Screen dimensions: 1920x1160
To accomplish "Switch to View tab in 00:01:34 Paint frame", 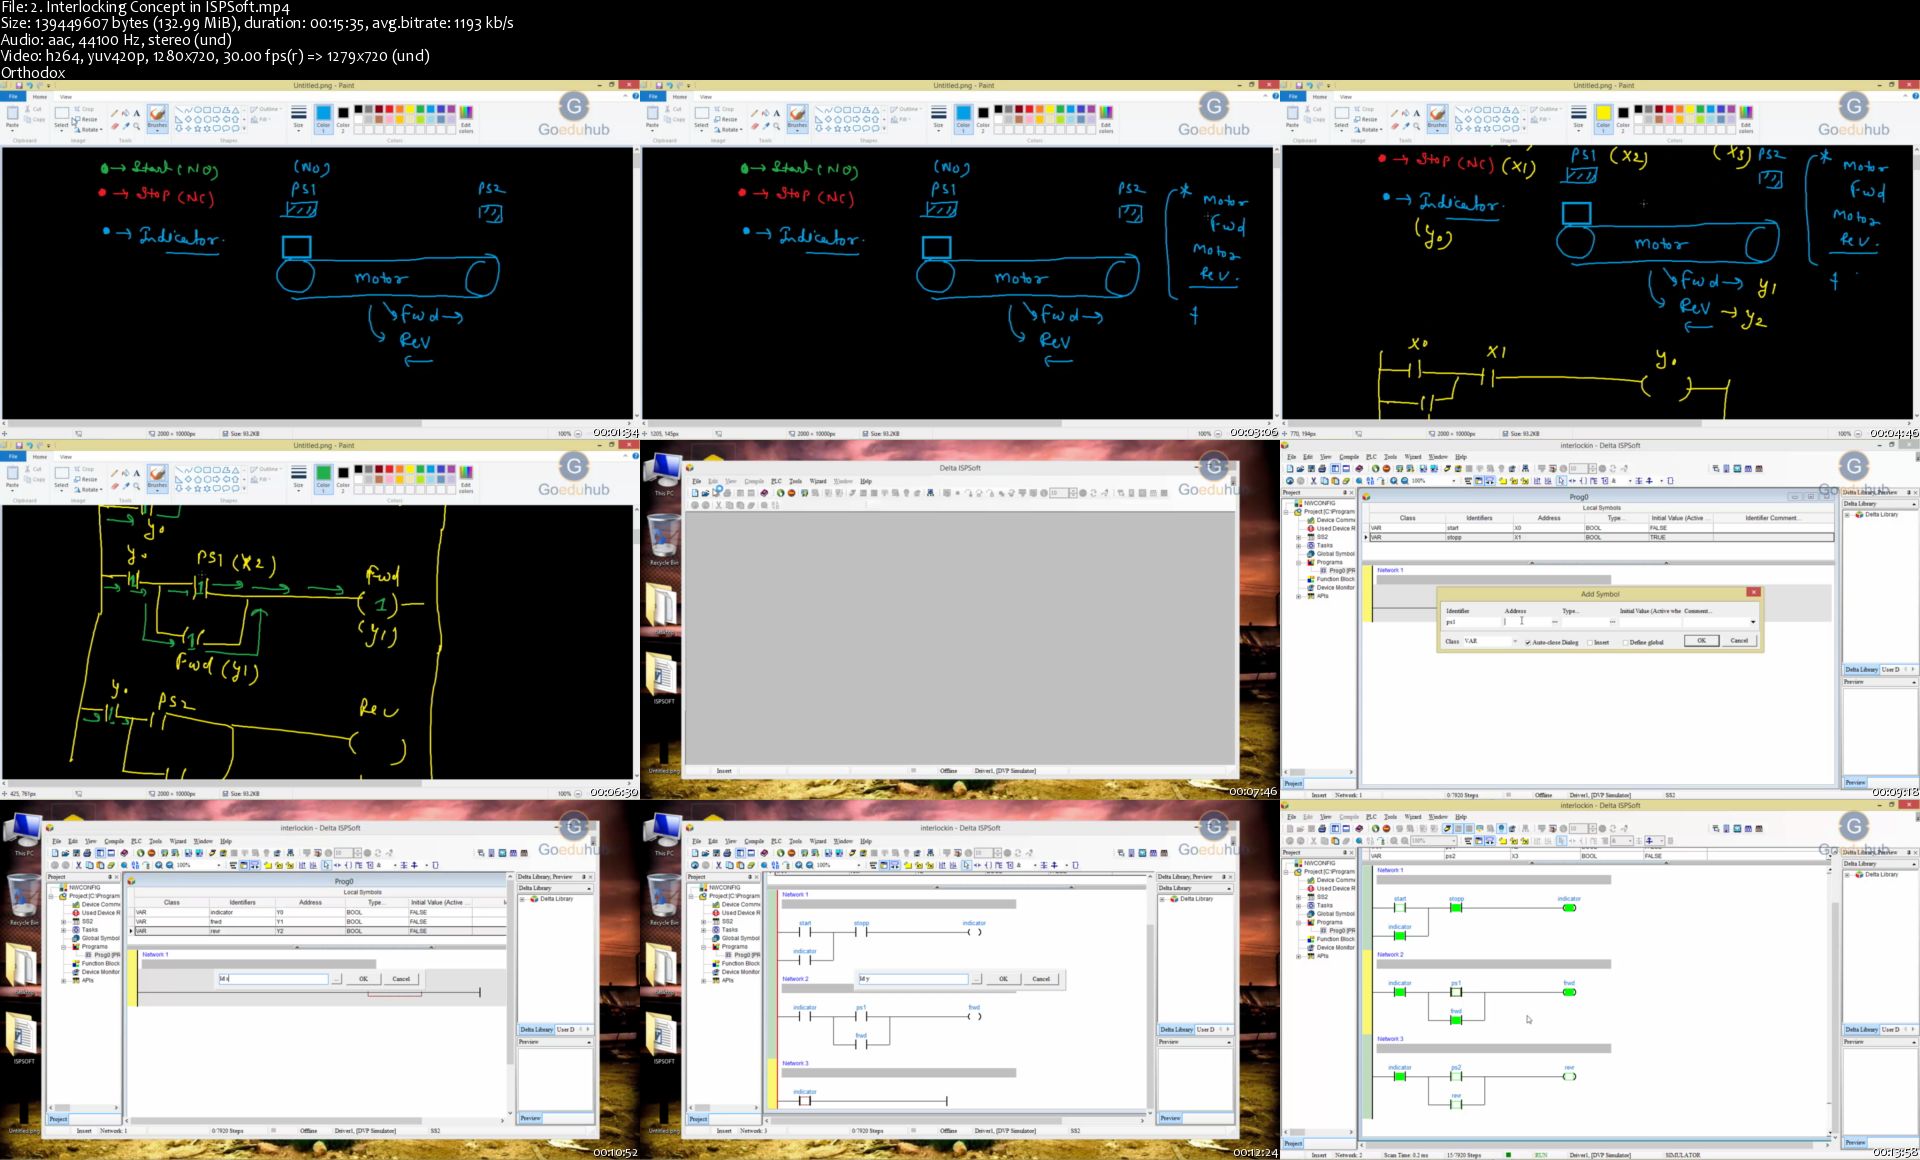I will coord(65,97).
